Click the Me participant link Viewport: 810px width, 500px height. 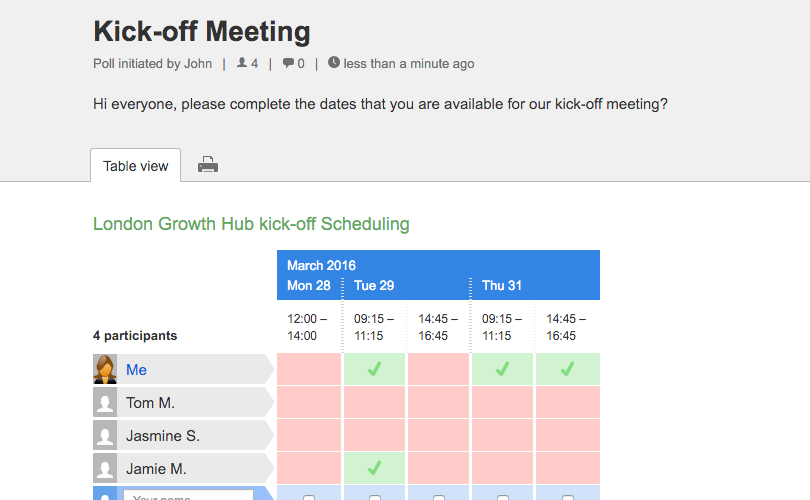point(136,370)
